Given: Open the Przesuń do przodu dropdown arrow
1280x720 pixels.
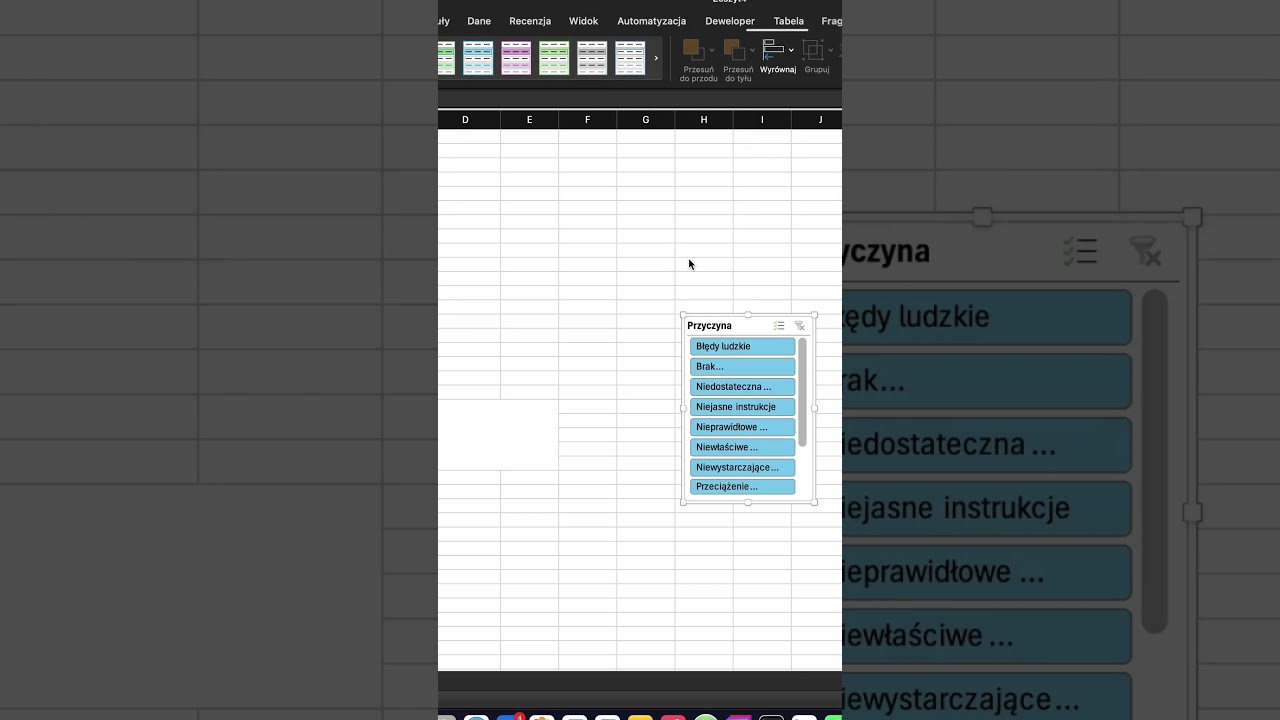Looking at the screenshot, I should [x=711, y=50].
